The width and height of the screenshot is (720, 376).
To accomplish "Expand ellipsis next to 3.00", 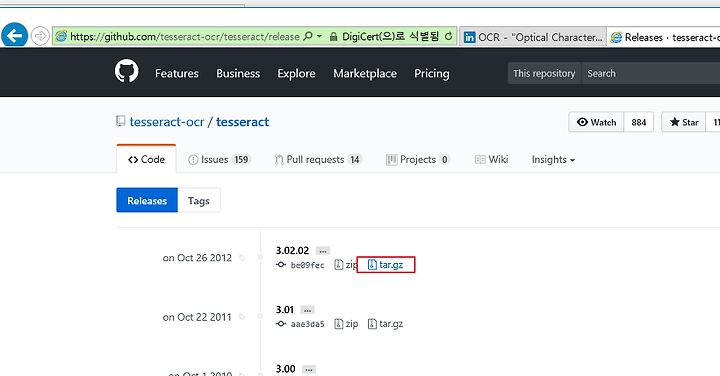I will (x=309, y=370).
